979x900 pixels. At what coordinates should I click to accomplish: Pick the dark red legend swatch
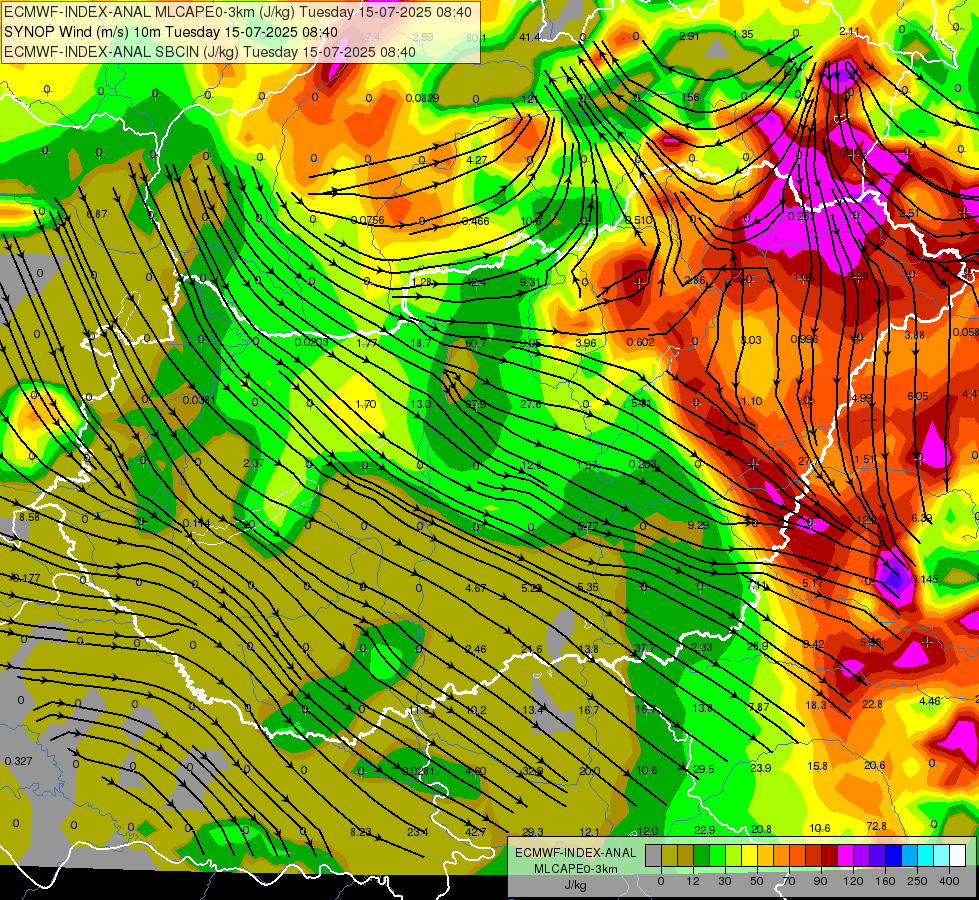click(x=829, y=855)
